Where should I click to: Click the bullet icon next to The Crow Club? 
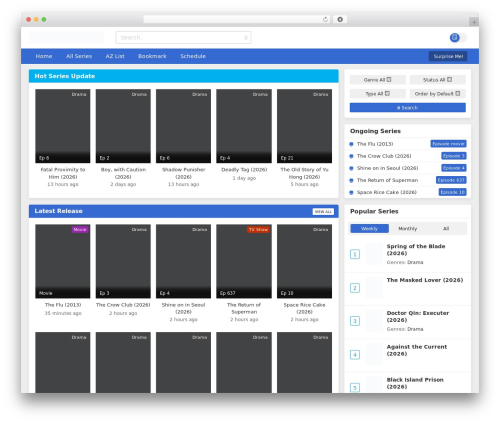(351, 156)
